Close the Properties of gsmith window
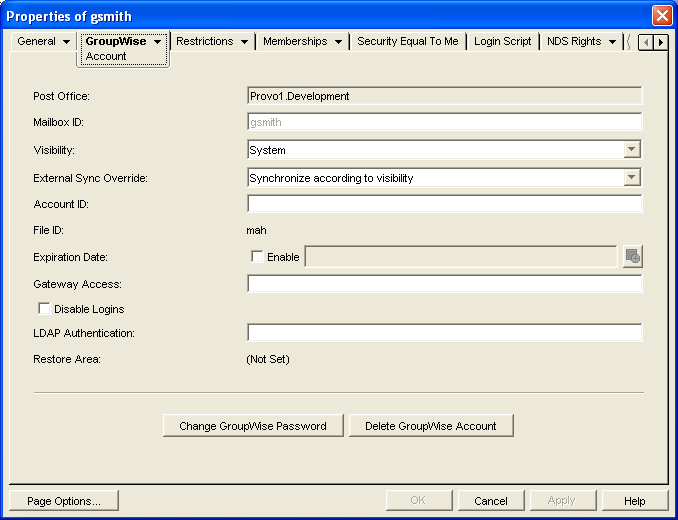 (x=662, y=16)
